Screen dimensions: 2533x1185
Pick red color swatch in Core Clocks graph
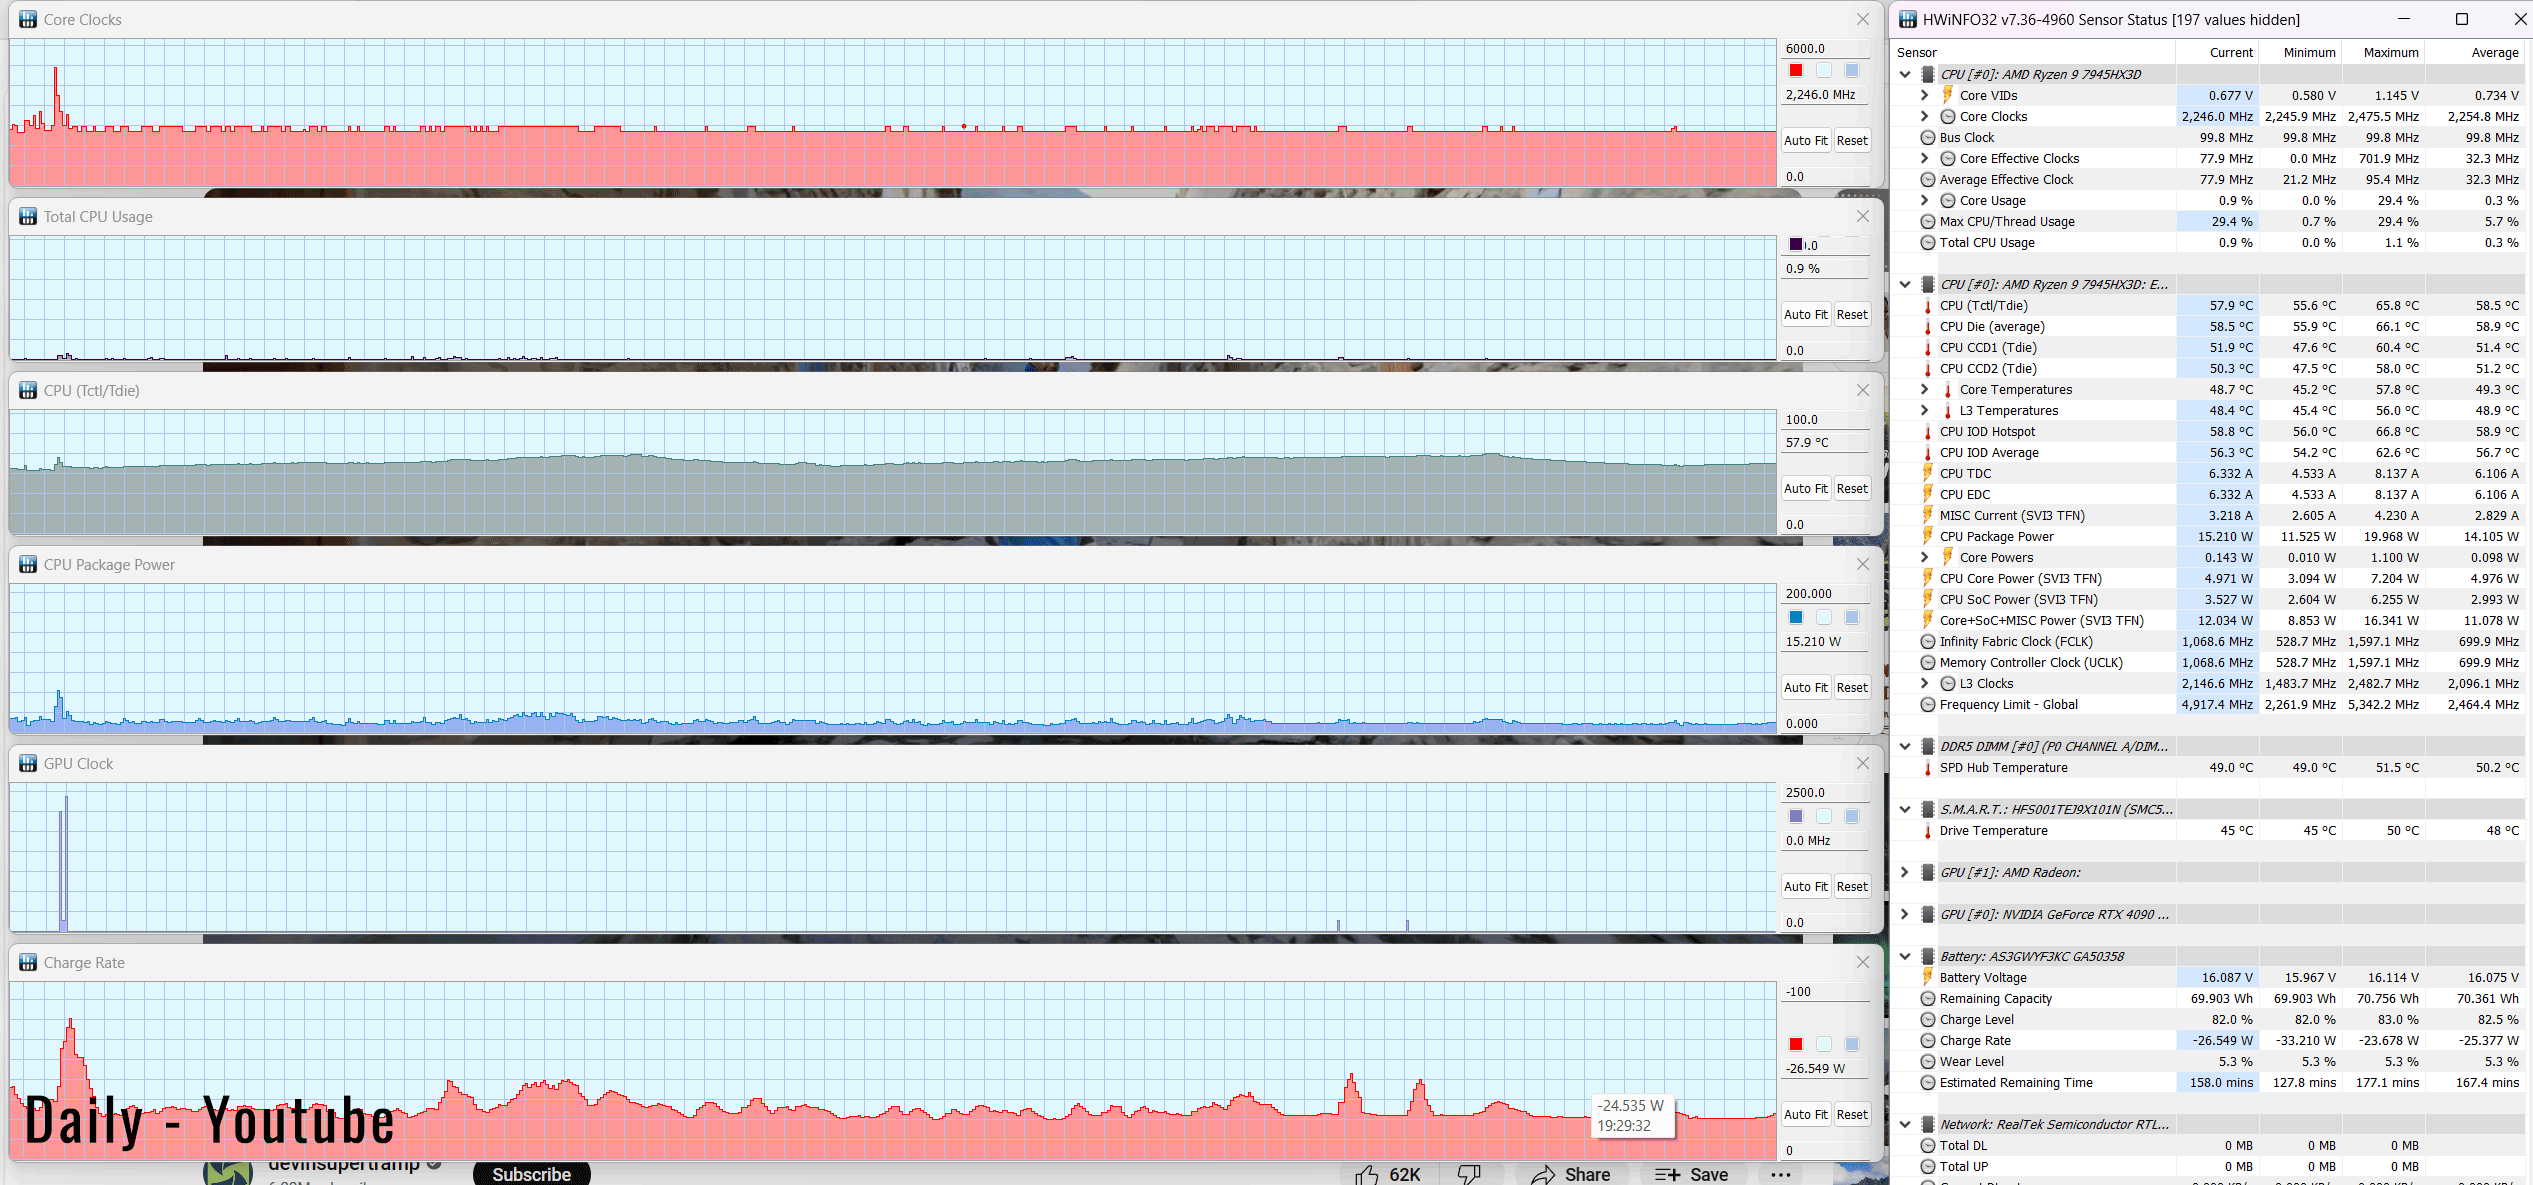pyautogui.click(x=1796, y=70)
